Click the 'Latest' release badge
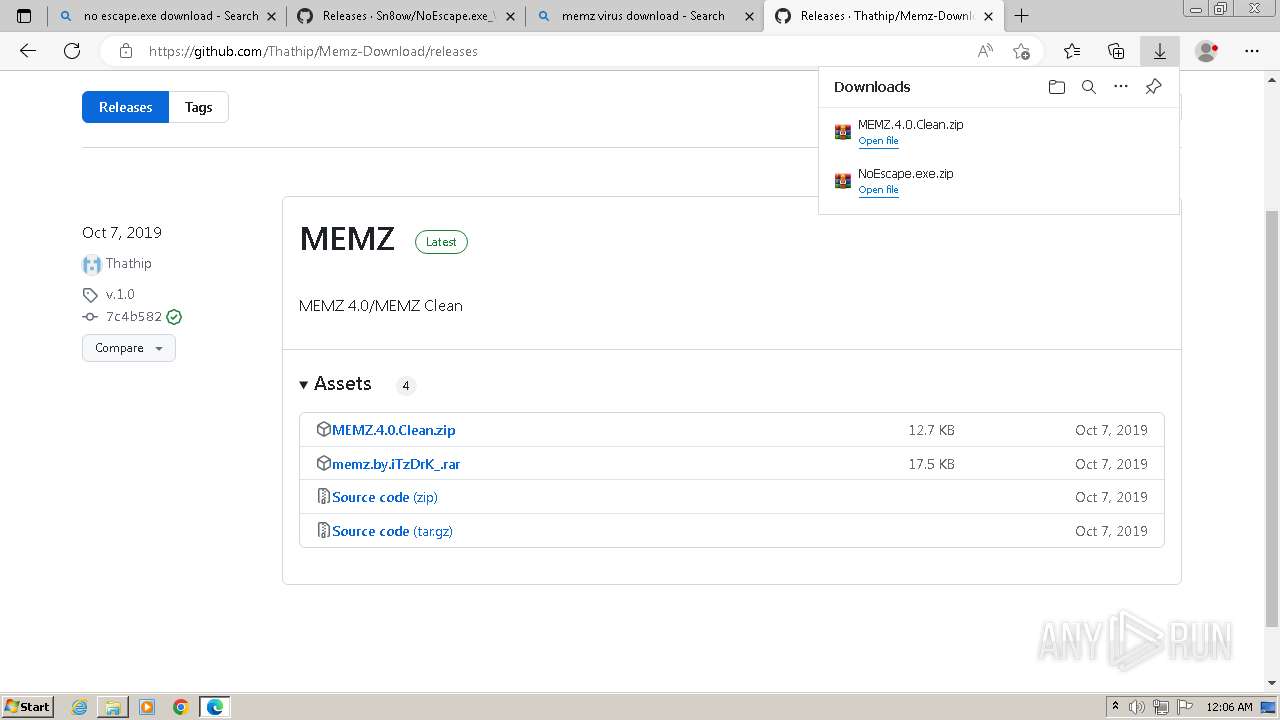Screen dimensions: 1280x720 tap(441, 242)
